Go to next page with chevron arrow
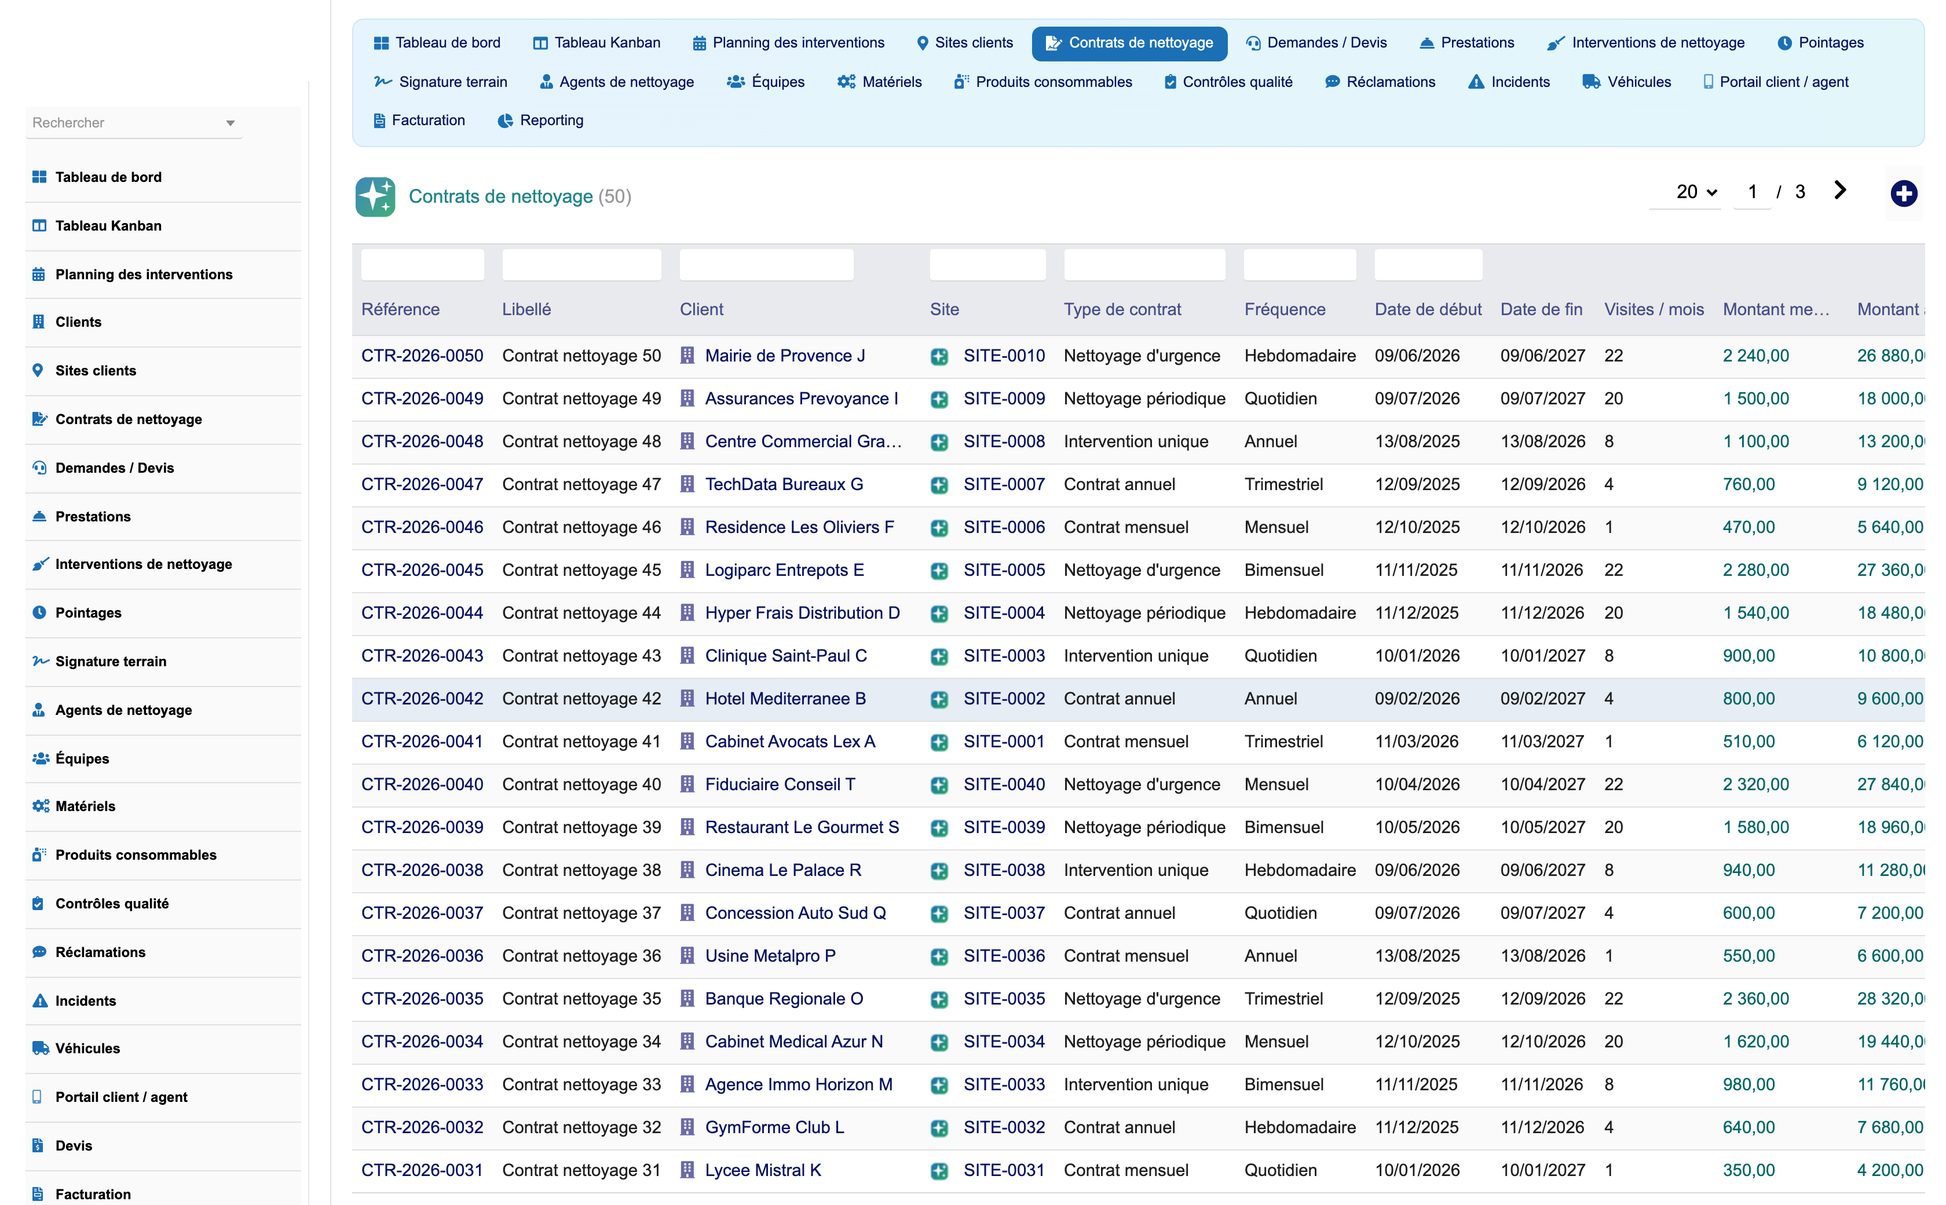Image resolution: width=1946 pixels, height=1205 pixels. click(x=1840, y=190)
